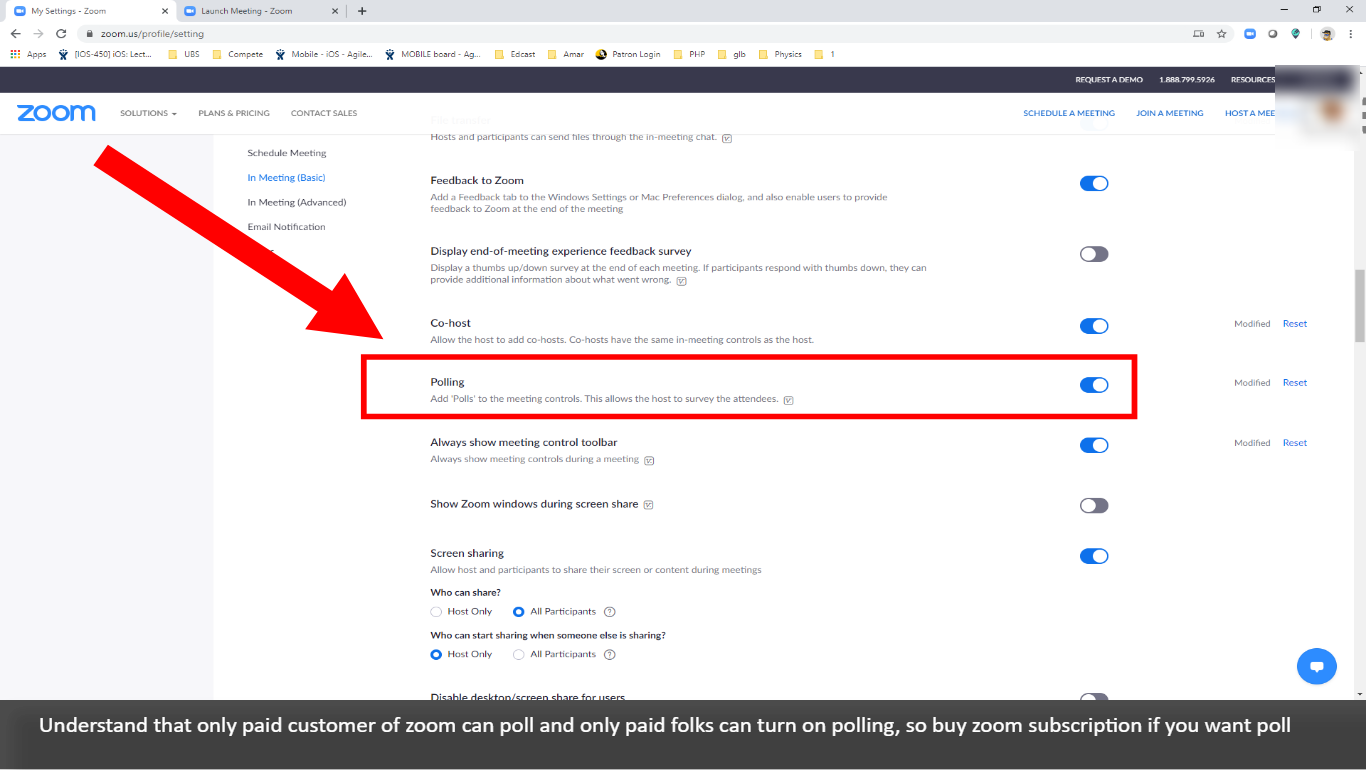Open the browser profile avatar
The image size is (1366, 770).
coord(1326,33)
